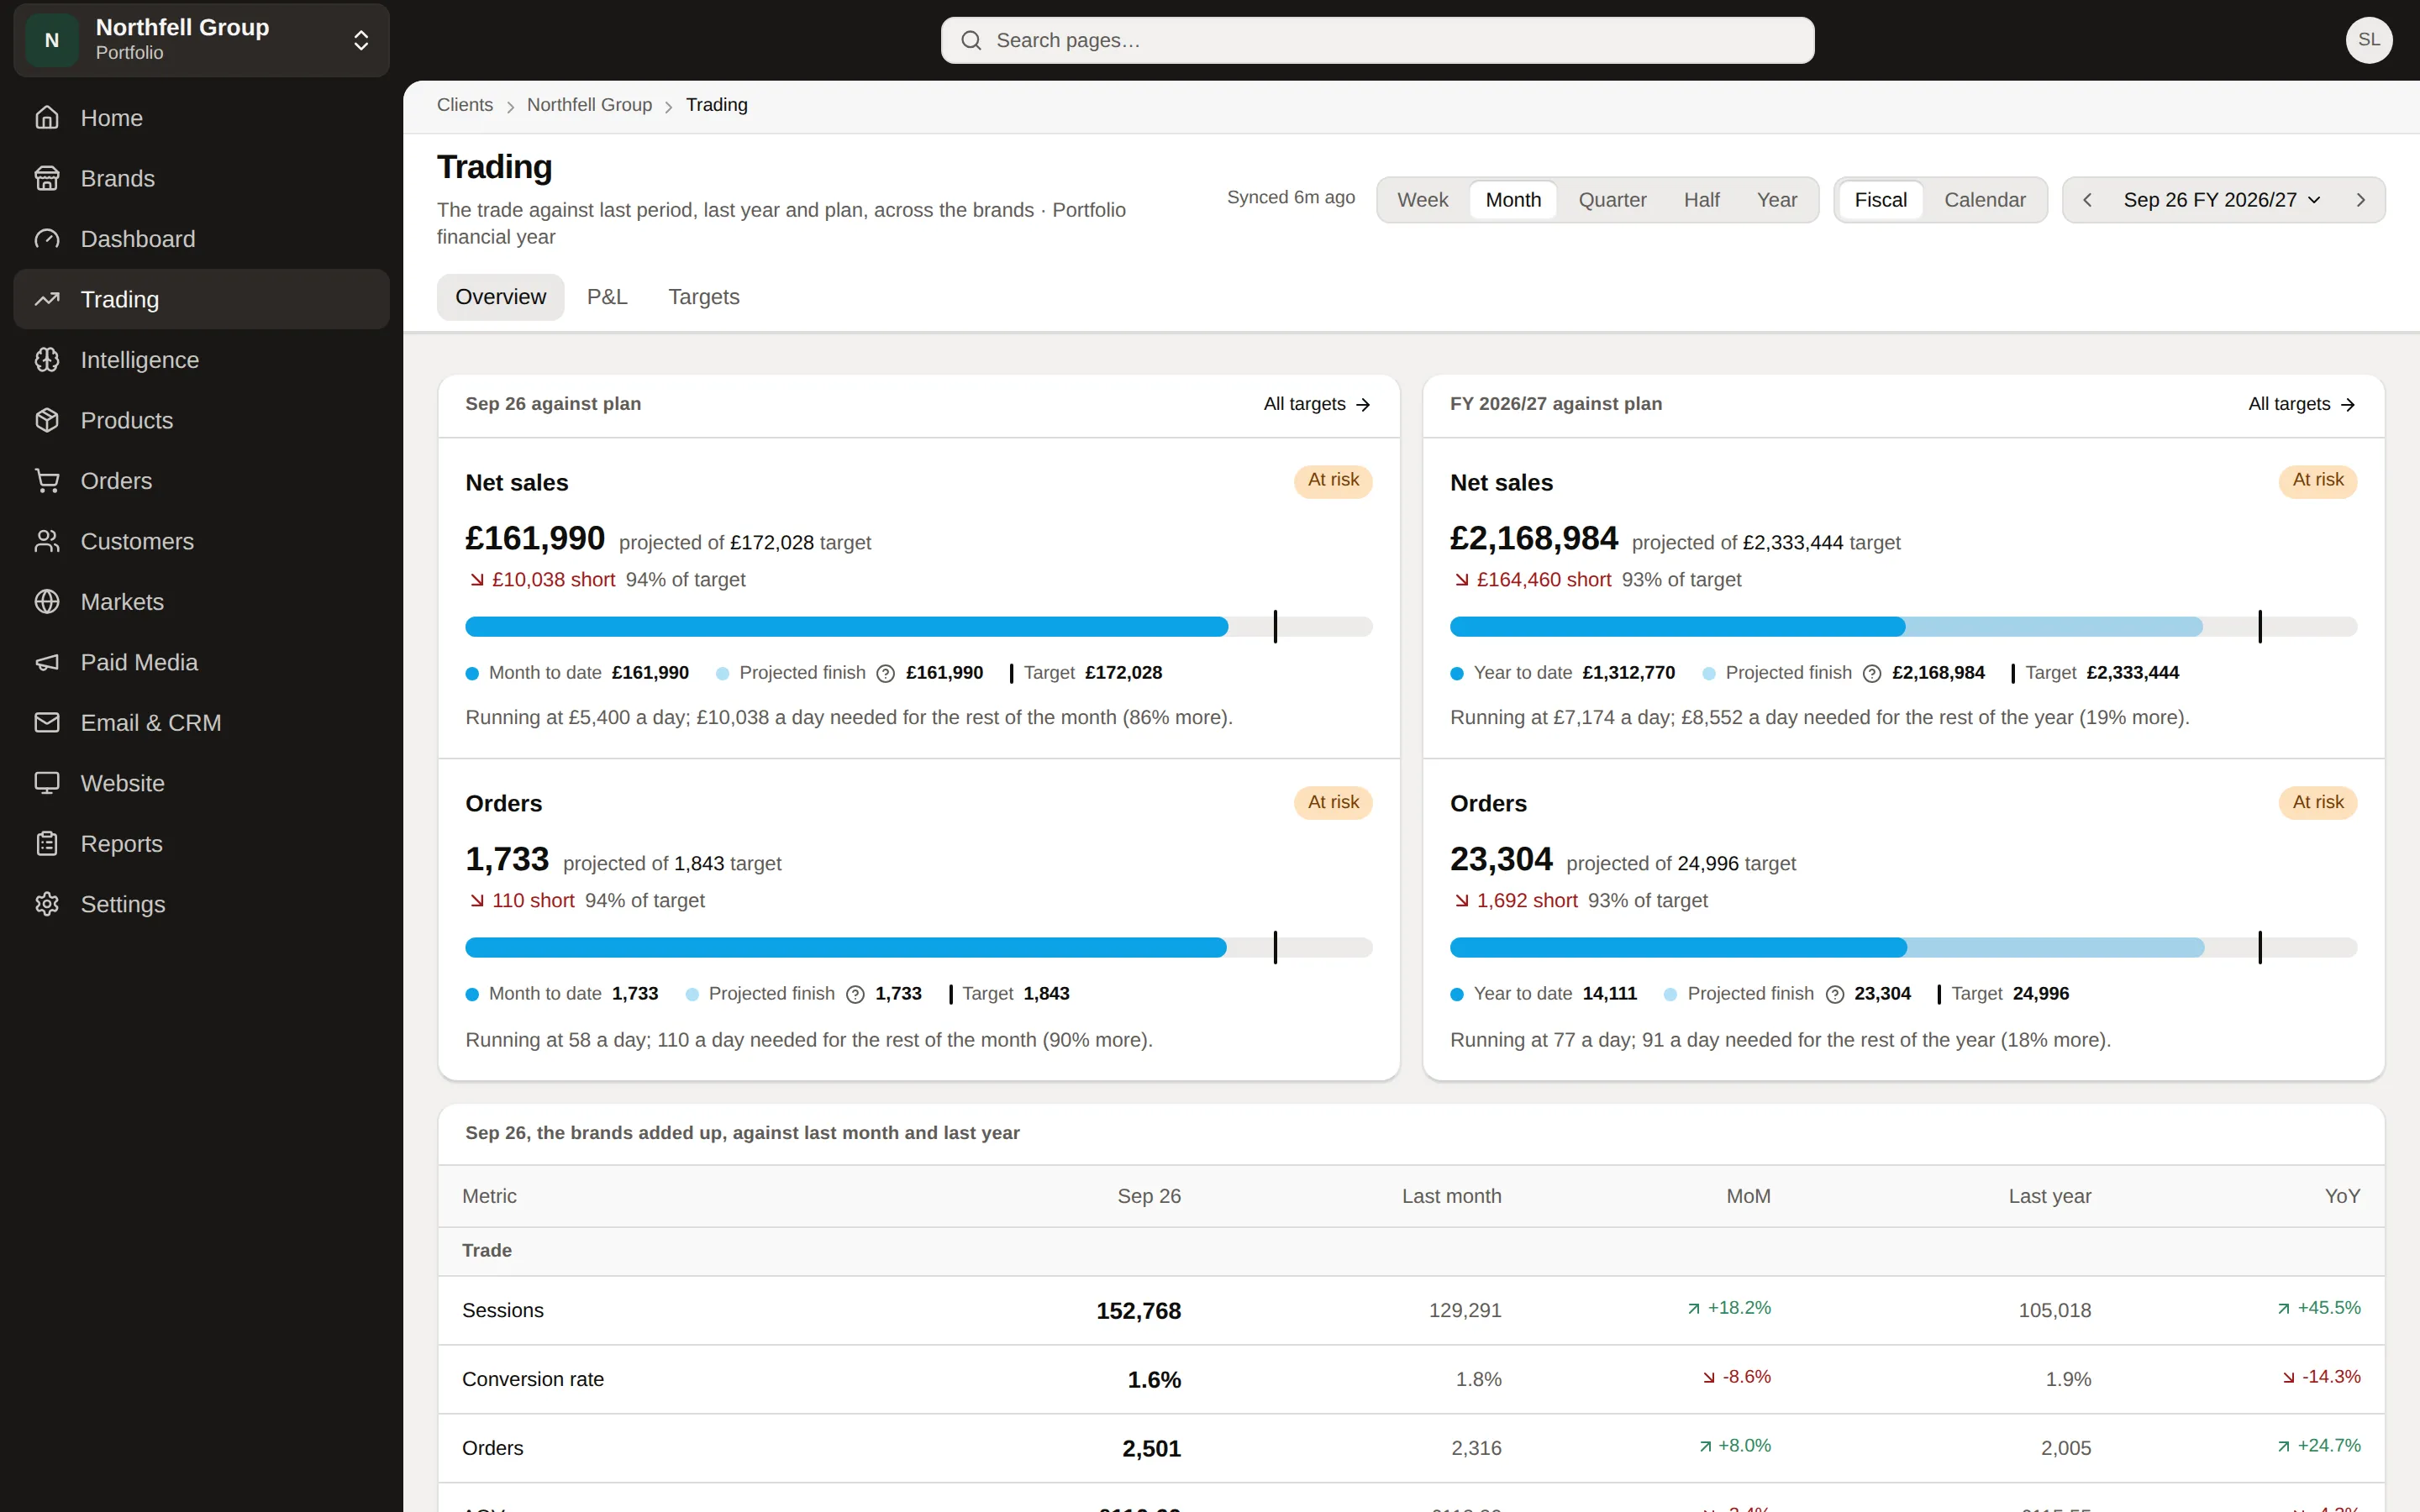This screenshot has width=2420, height=1512.
Task: Open the Sep 26 FY 2026/27 period dropdown
Action: tap(2221, 200)
